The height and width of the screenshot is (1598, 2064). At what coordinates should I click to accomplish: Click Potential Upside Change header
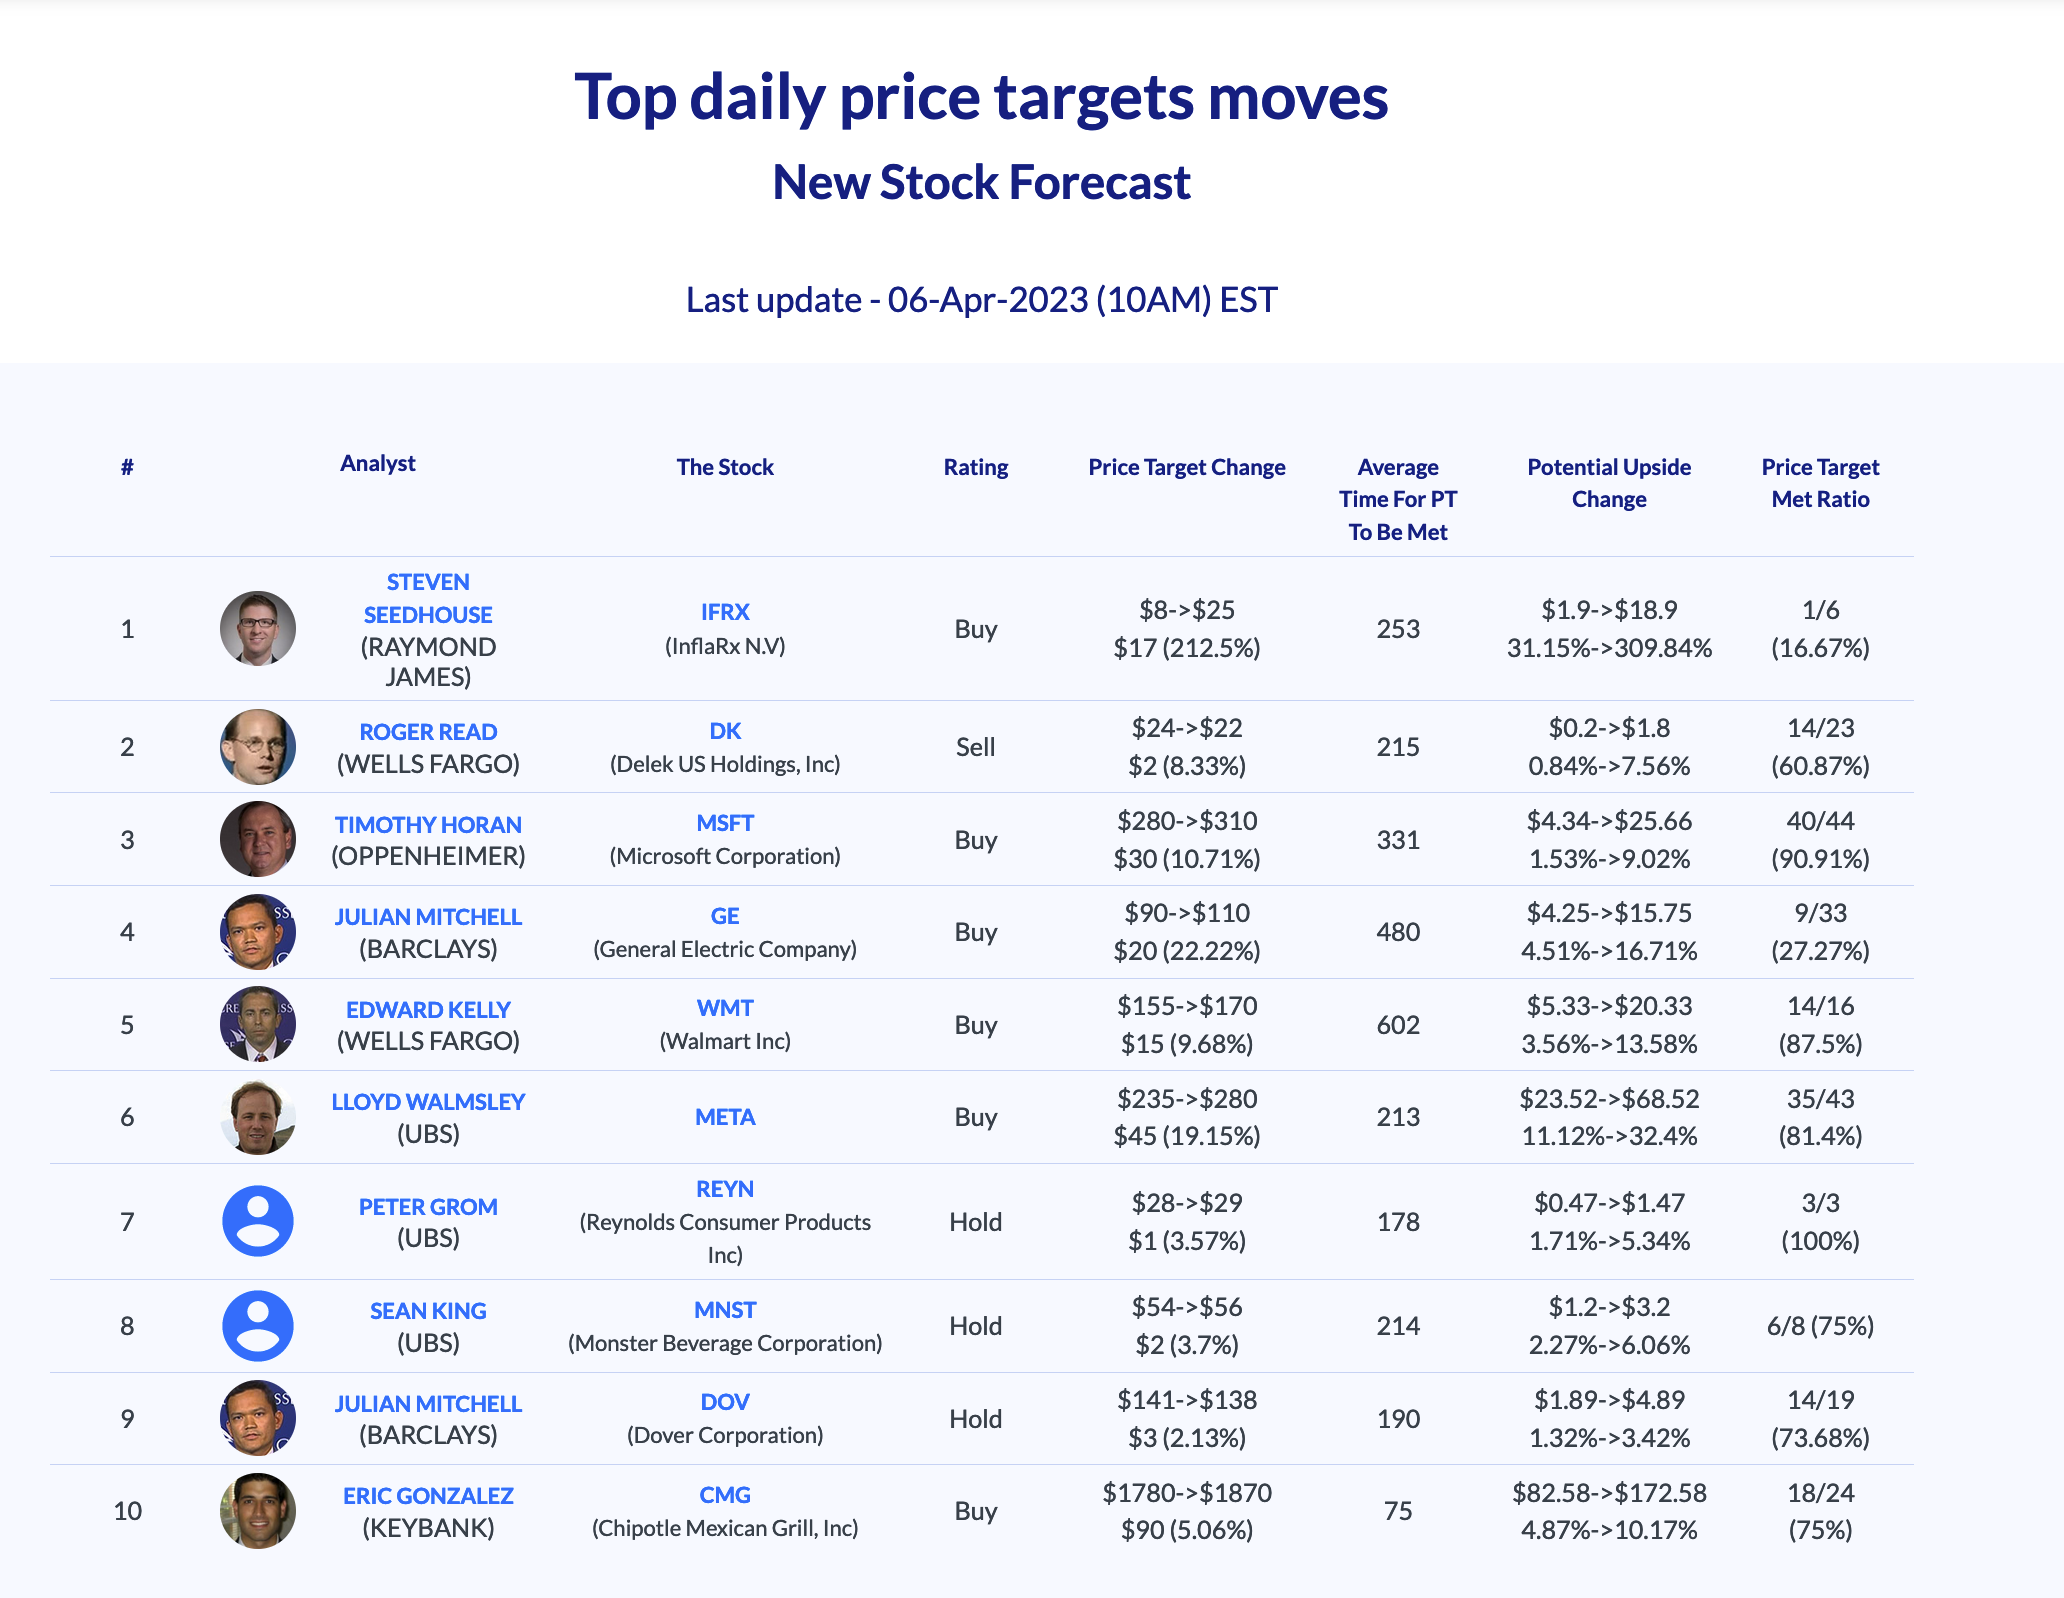pos(1609,483)
